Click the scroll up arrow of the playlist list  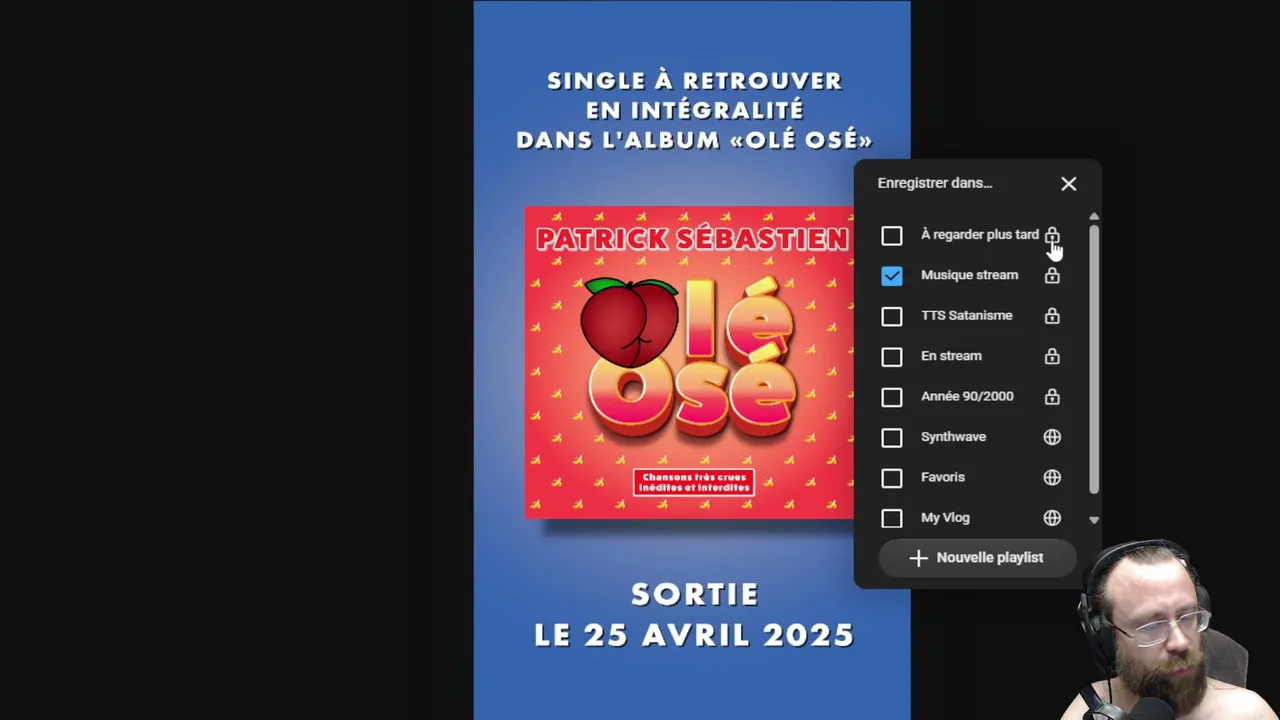pyautogui.click(x=1094, y=216)
